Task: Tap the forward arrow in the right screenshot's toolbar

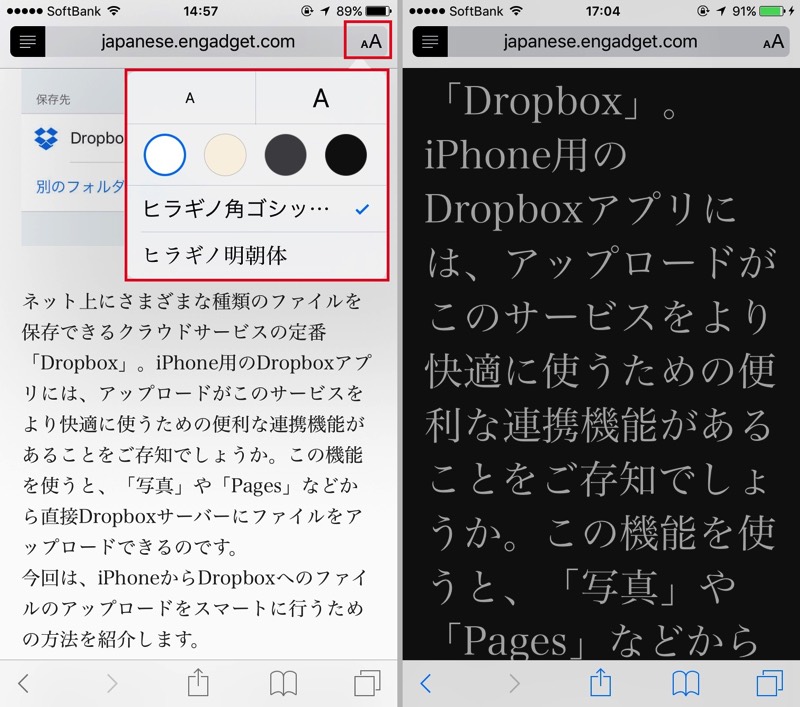Action: 514,683
